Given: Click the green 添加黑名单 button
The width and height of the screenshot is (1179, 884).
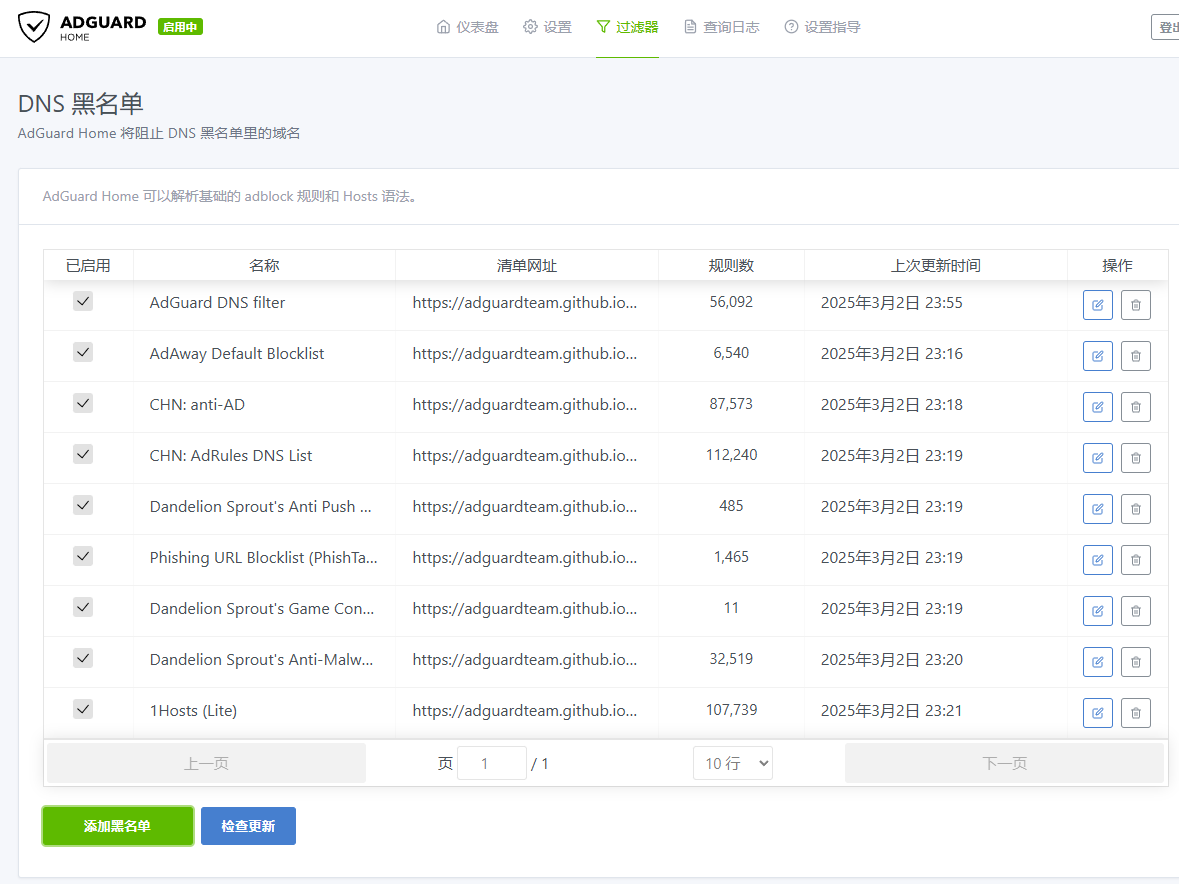Looking at the screenshot, I should tap(118, 826).
